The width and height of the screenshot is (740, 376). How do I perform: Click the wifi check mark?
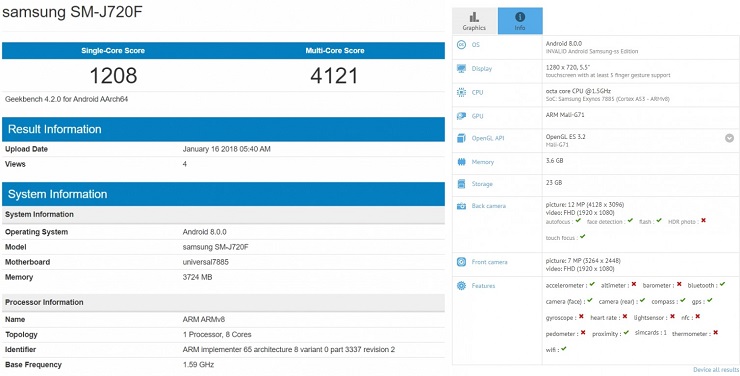[x=563, y=349]
